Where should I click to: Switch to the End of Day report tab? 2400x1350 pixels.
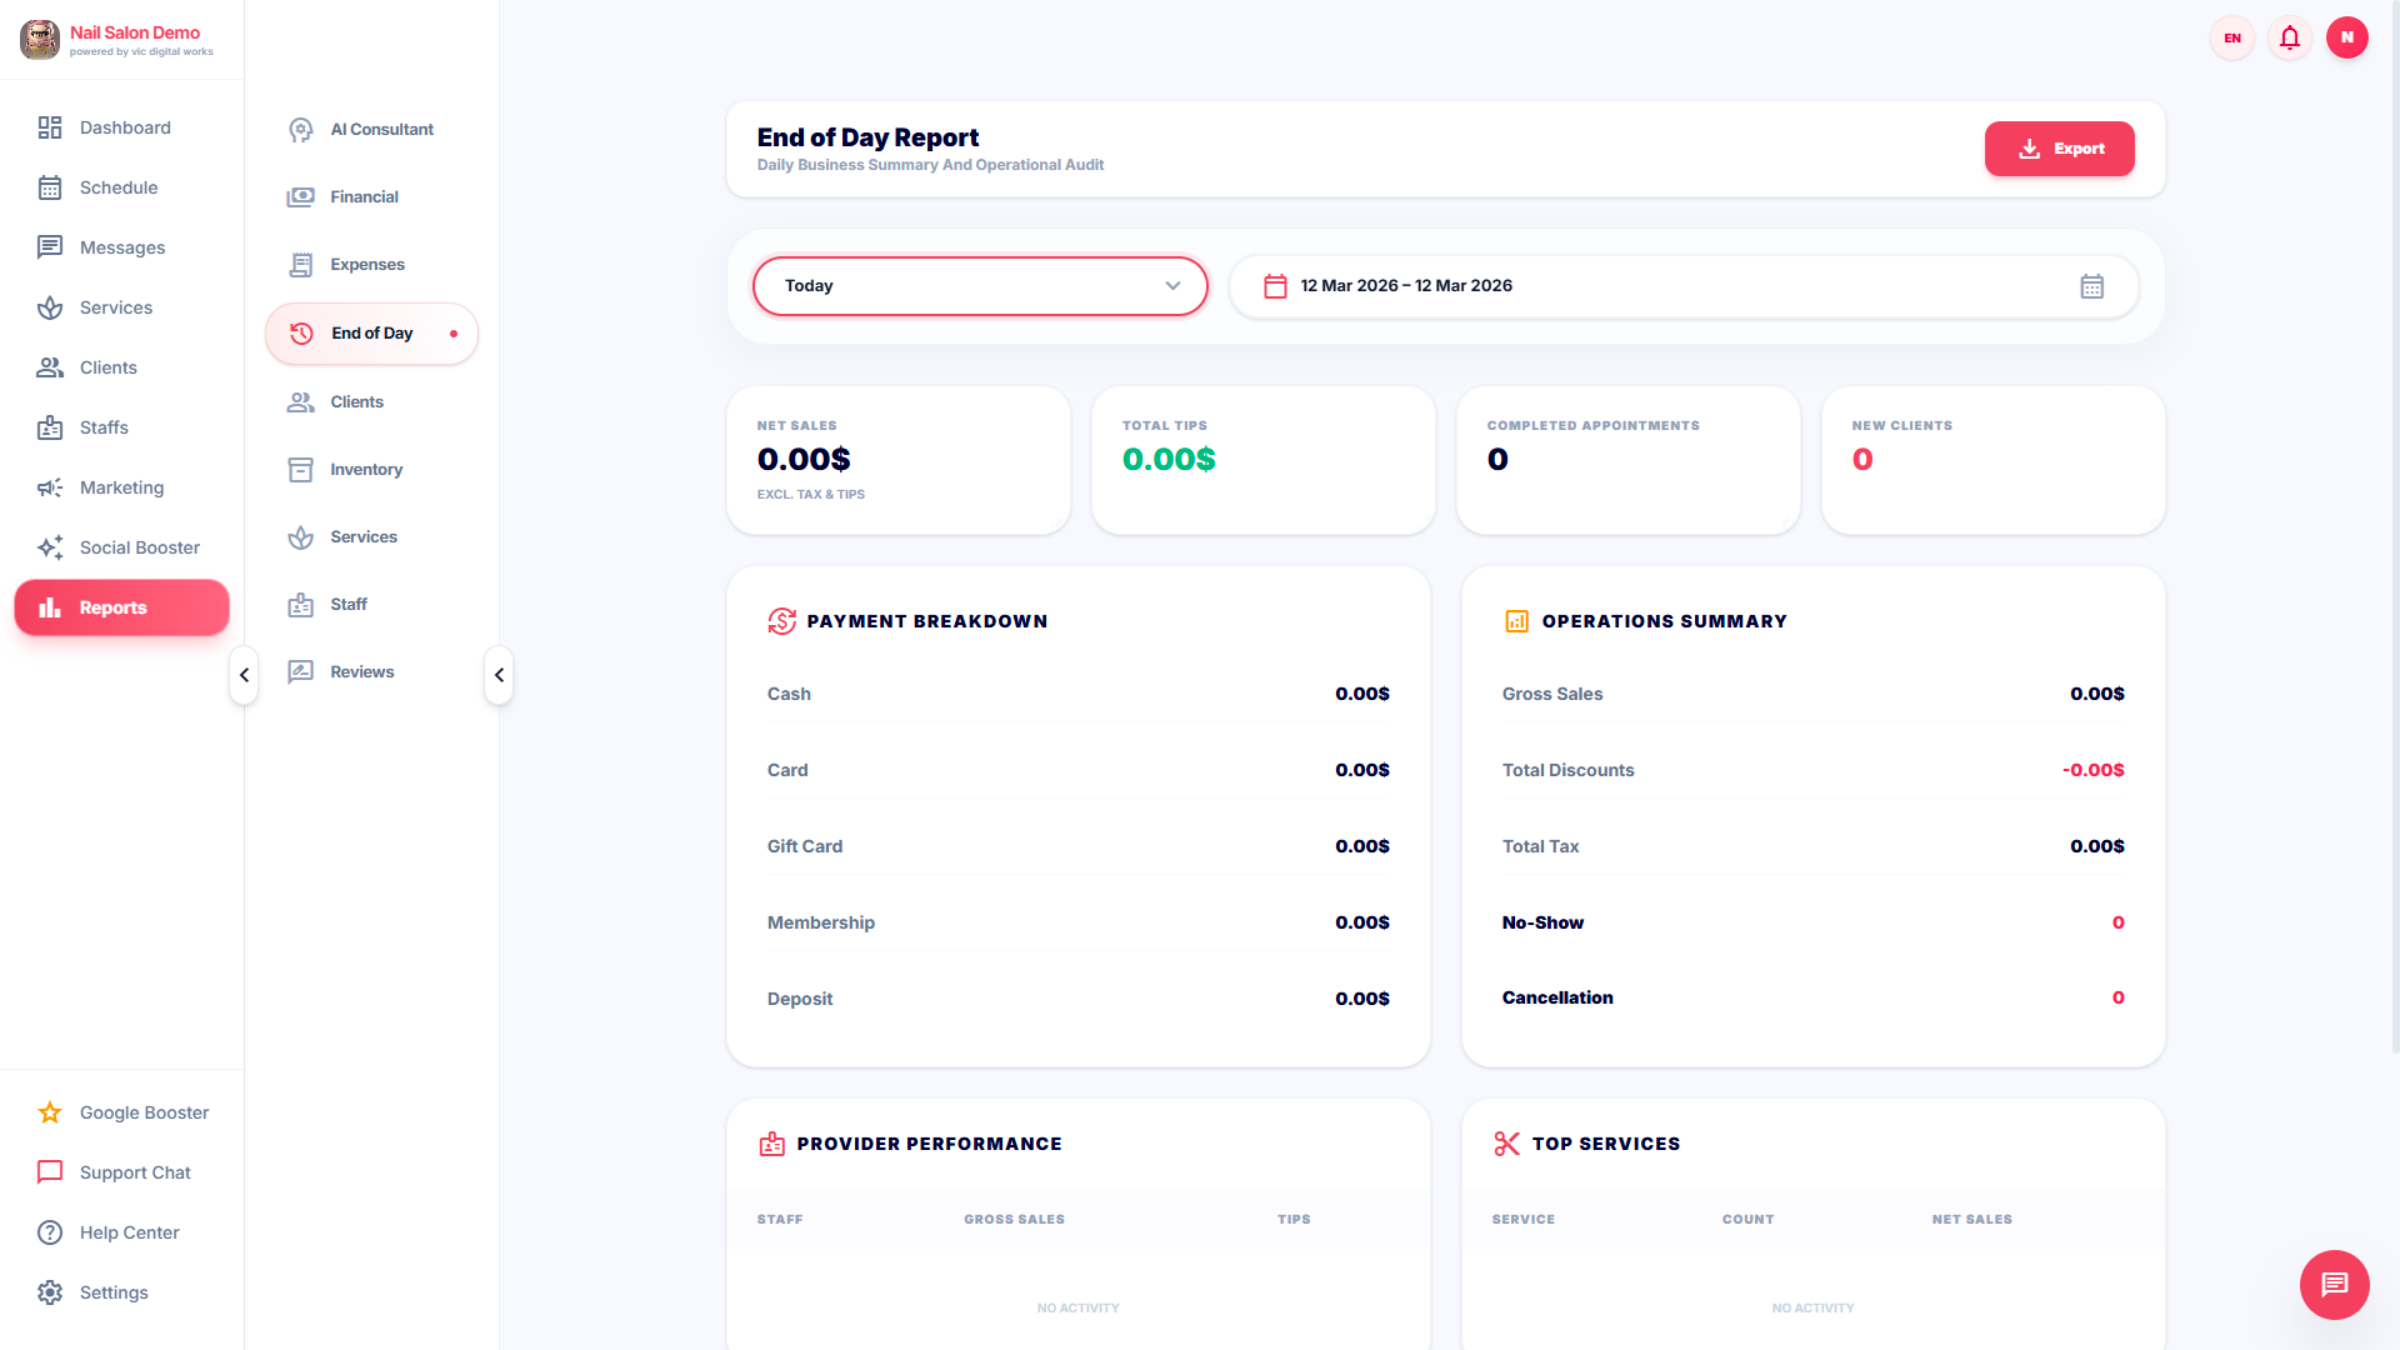point(371,333)
